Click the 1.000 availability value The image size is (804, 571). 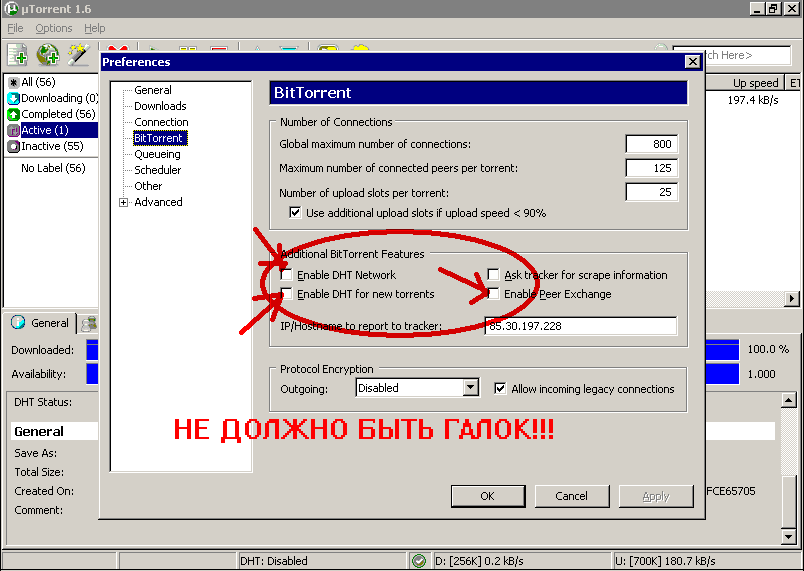761,374
